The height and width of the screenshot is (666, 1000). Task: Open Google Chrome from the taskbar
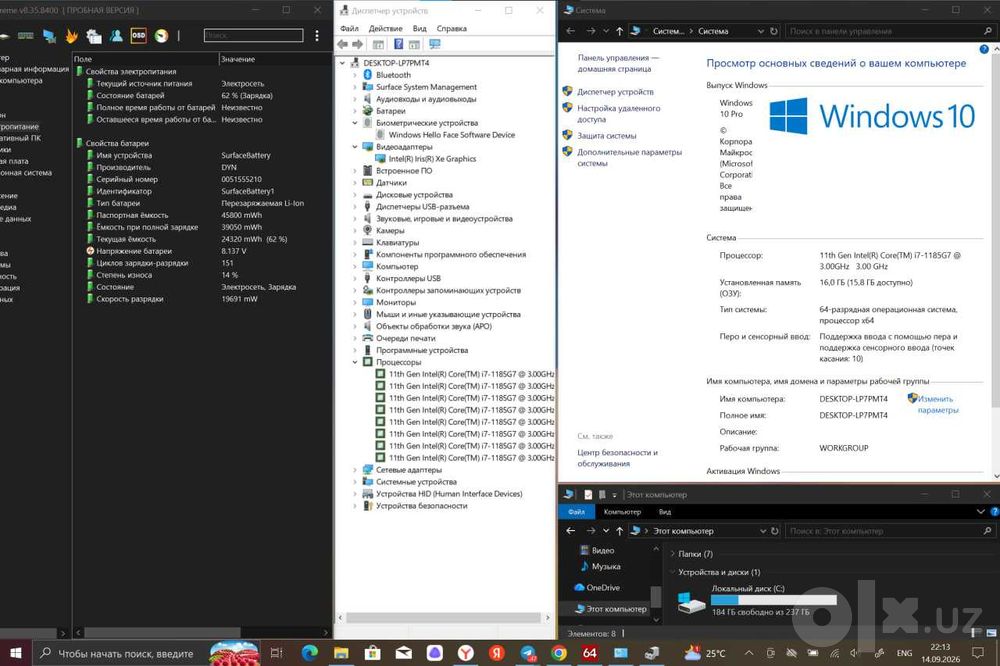click(x=559, y=653)
